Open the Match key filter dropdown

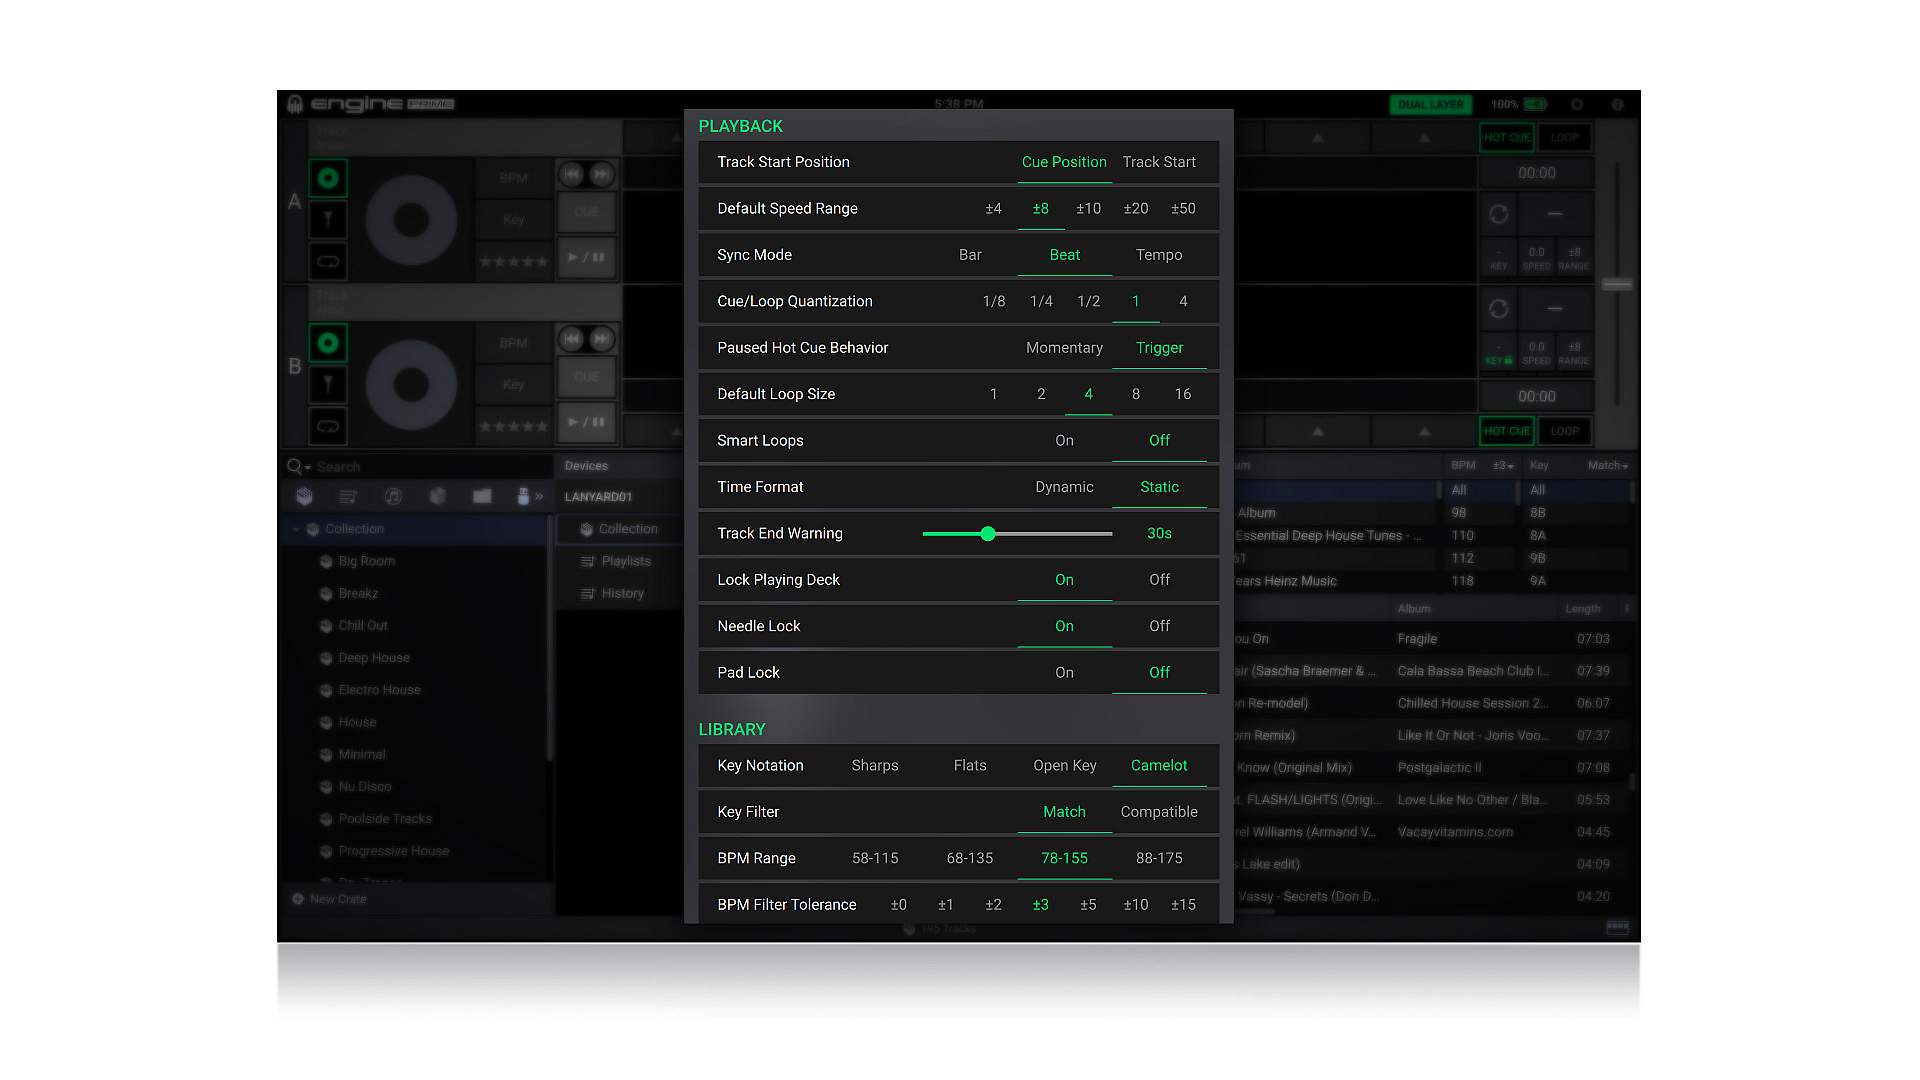pos(1607,466)
